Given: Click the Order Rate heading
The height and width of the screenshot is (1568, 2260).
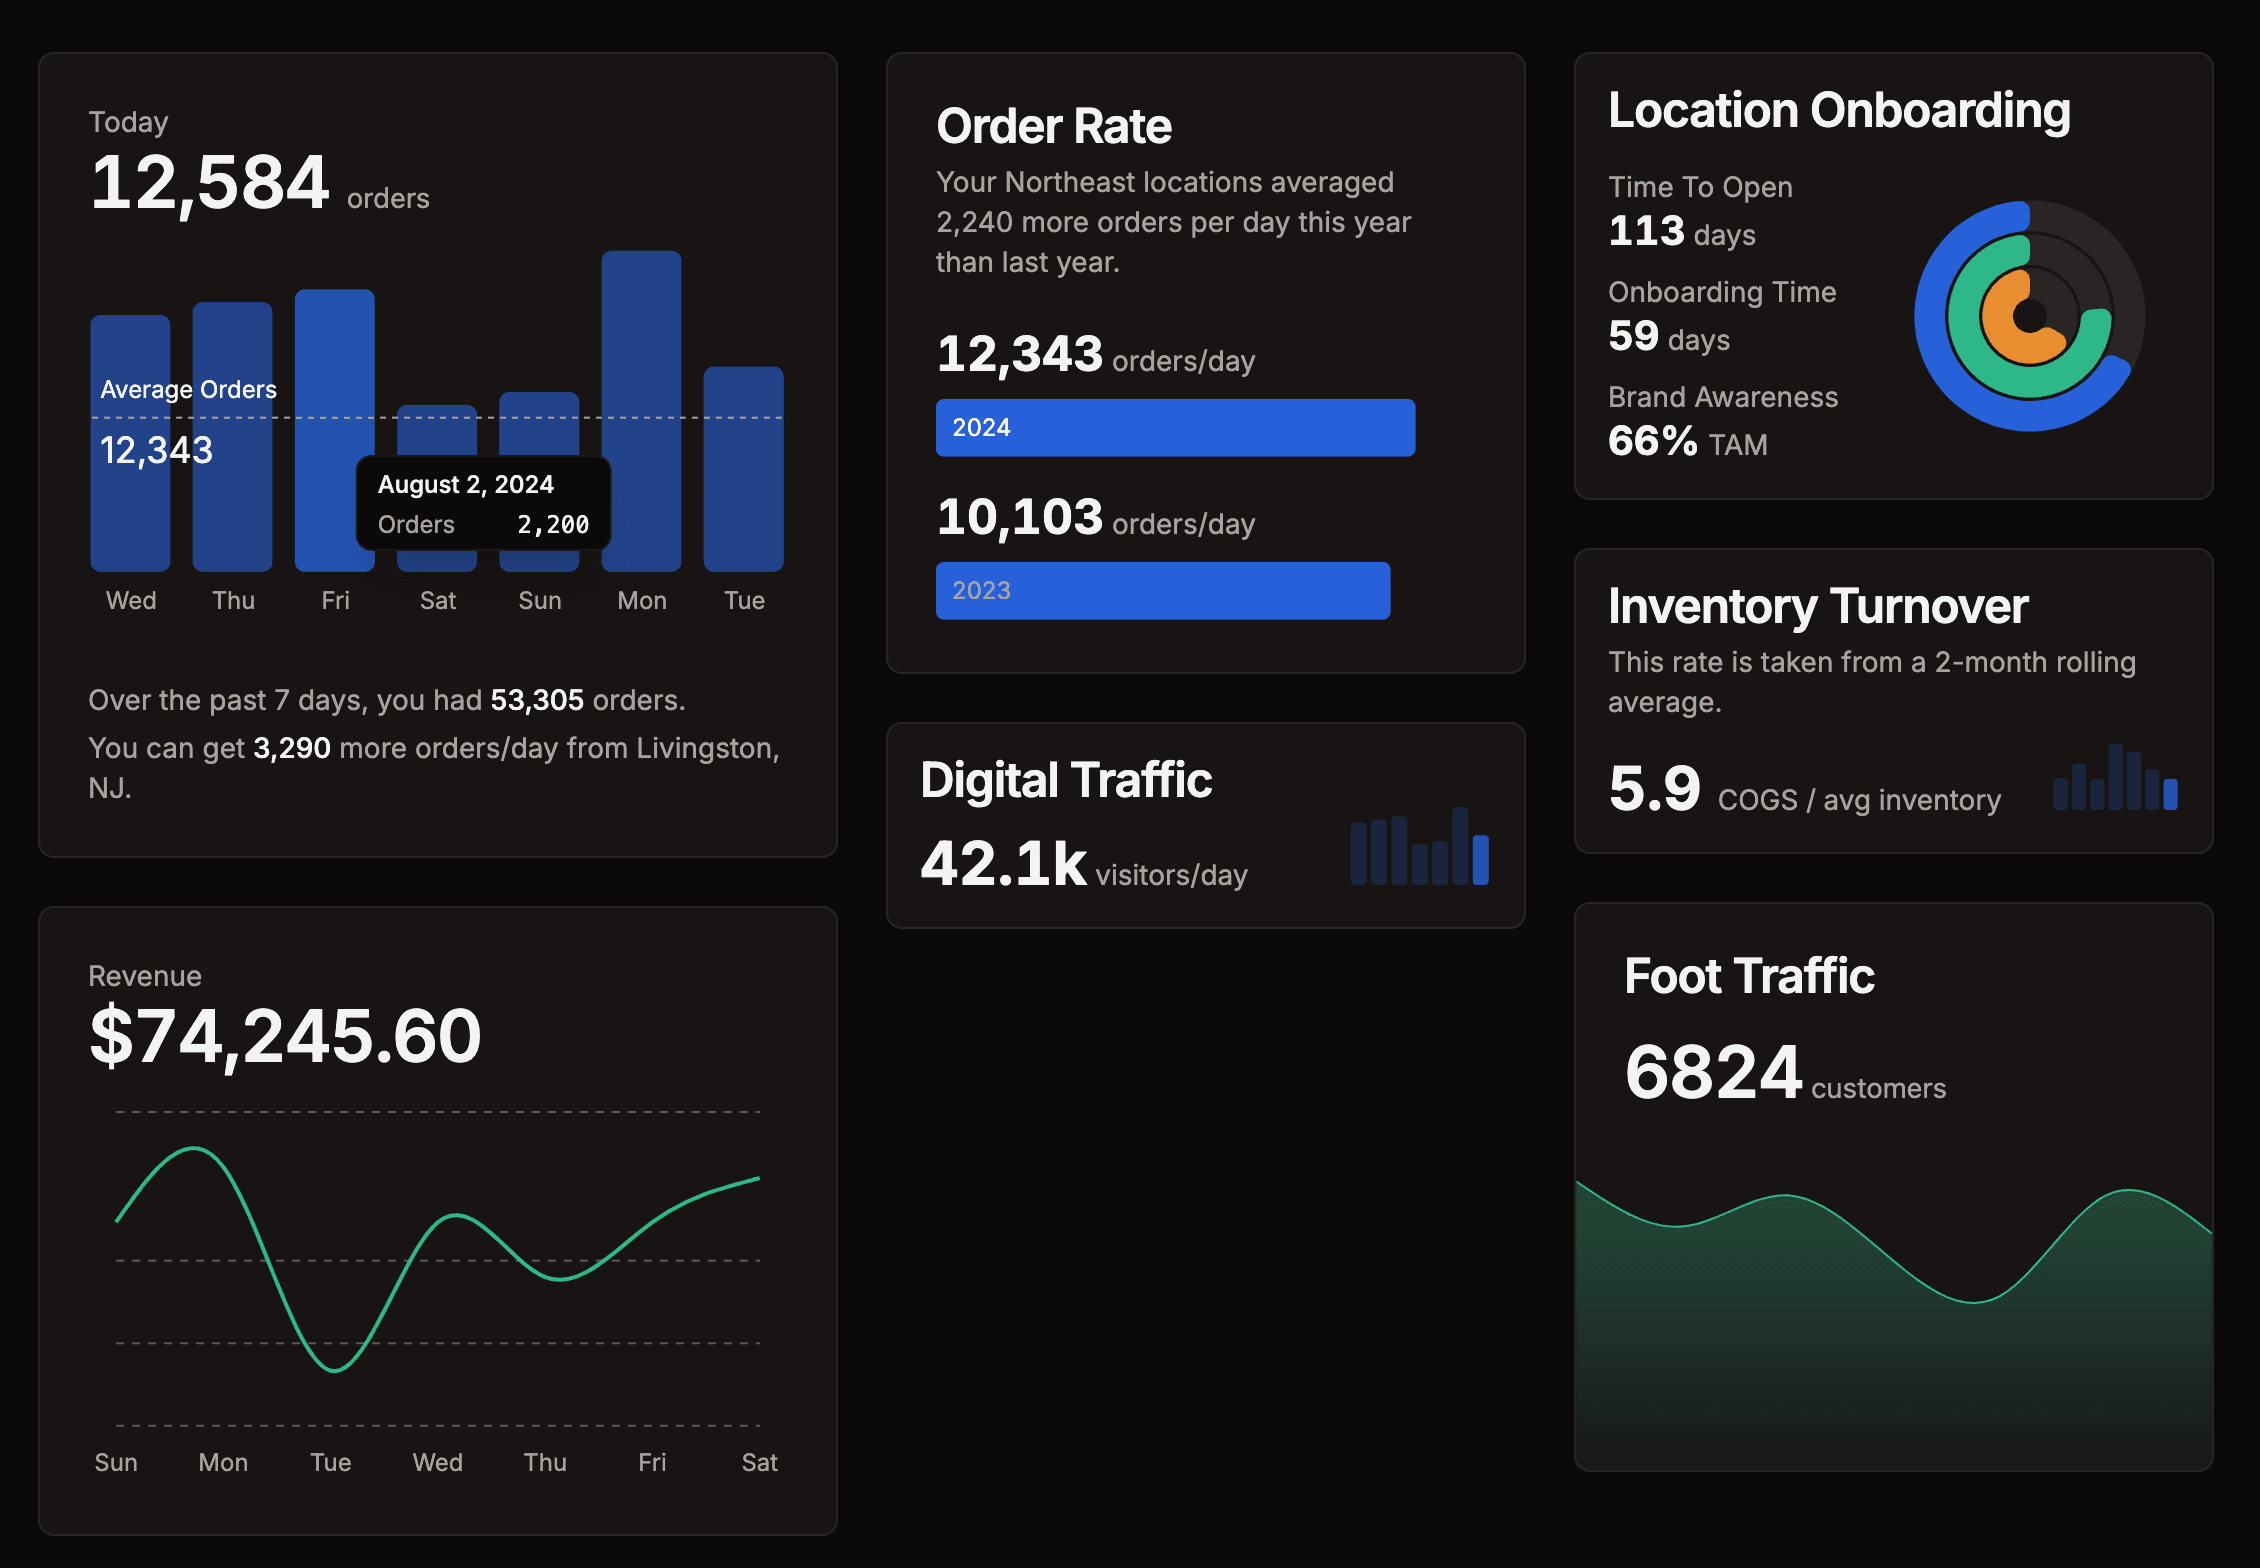Looking at the screenshot, I should tap(1053, 126).
